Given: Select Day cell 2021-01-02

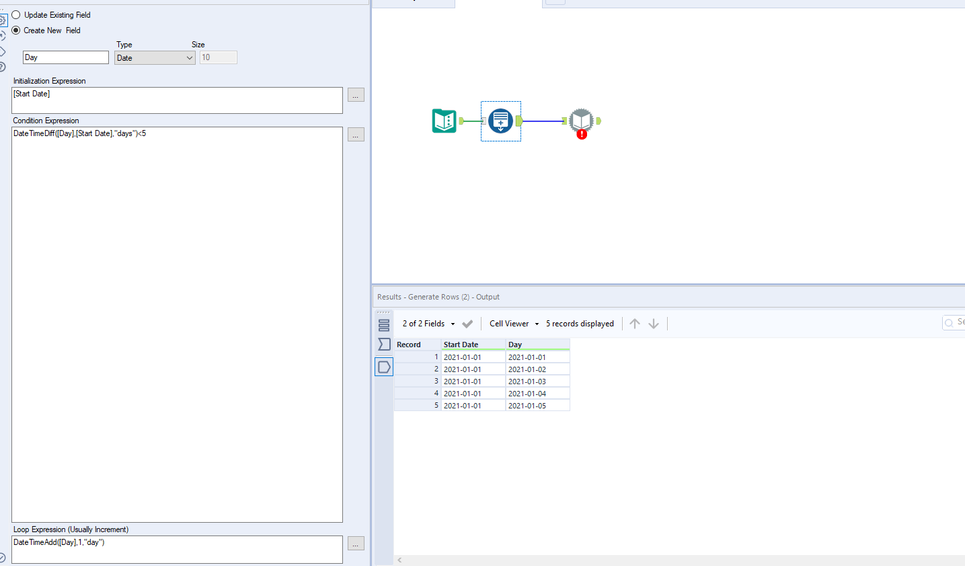Looking at the screenshot, I should [x=537, y=369].
